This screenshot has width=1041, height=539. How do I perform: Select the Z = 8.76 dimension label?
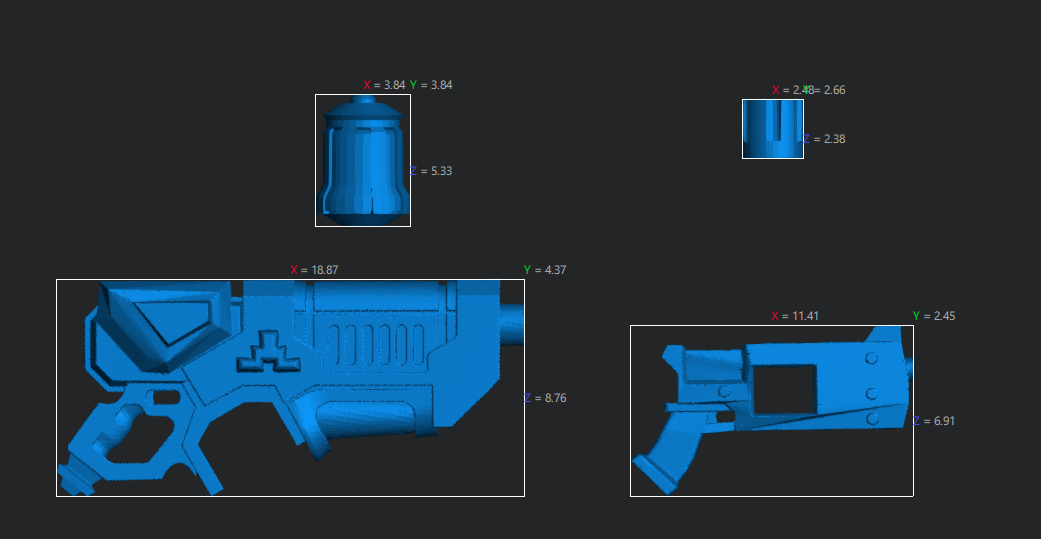click(x=545, y=398)
